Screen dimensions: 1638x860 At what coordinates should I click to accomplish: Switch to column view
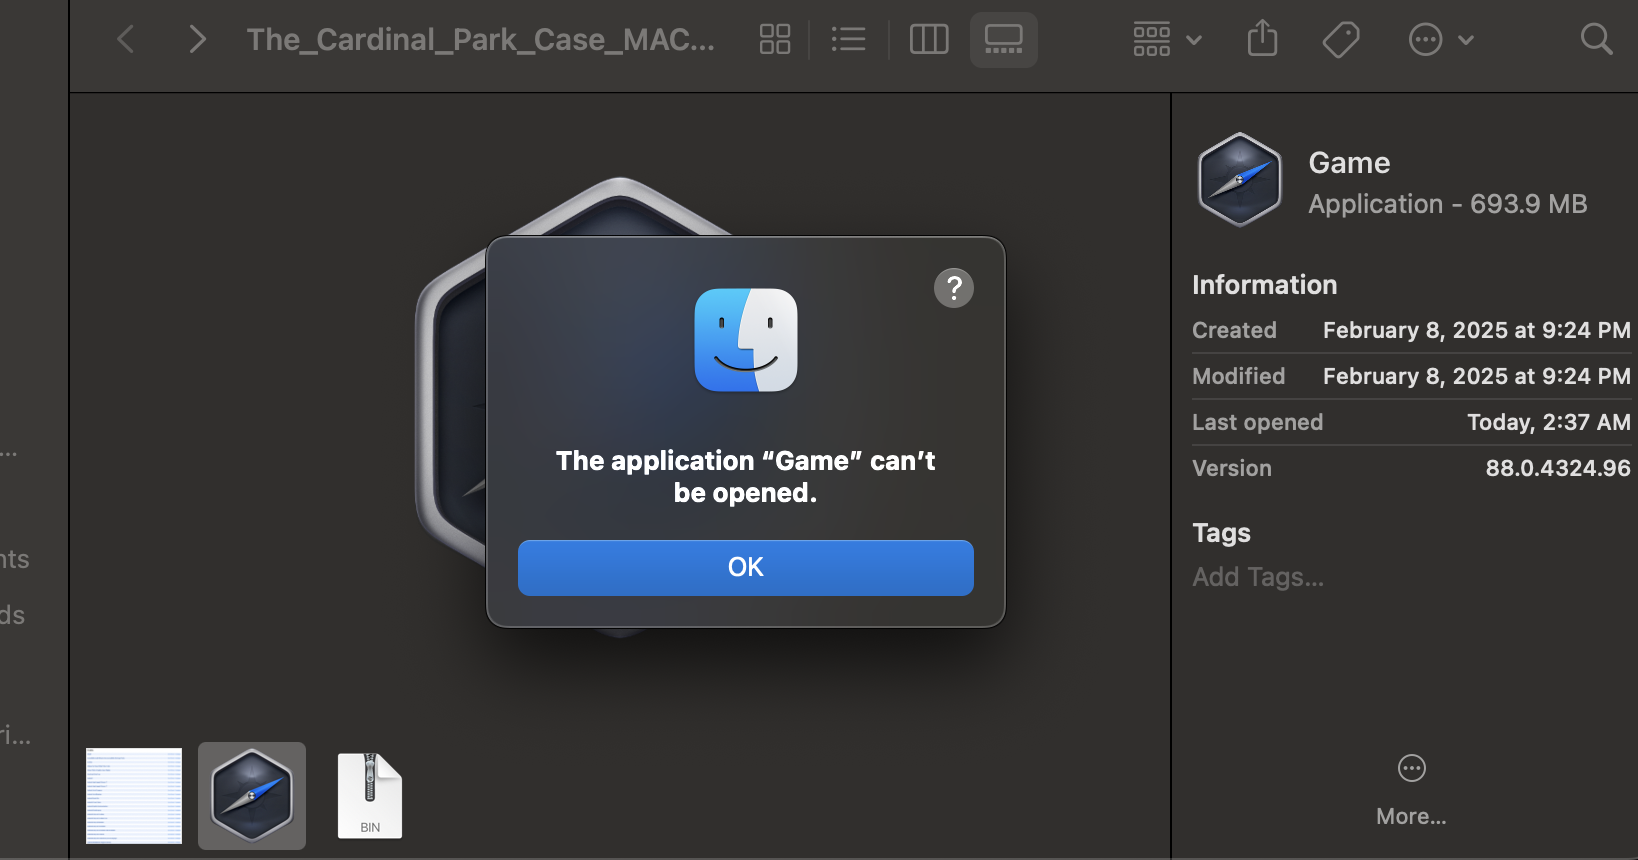tap(929, 40)
